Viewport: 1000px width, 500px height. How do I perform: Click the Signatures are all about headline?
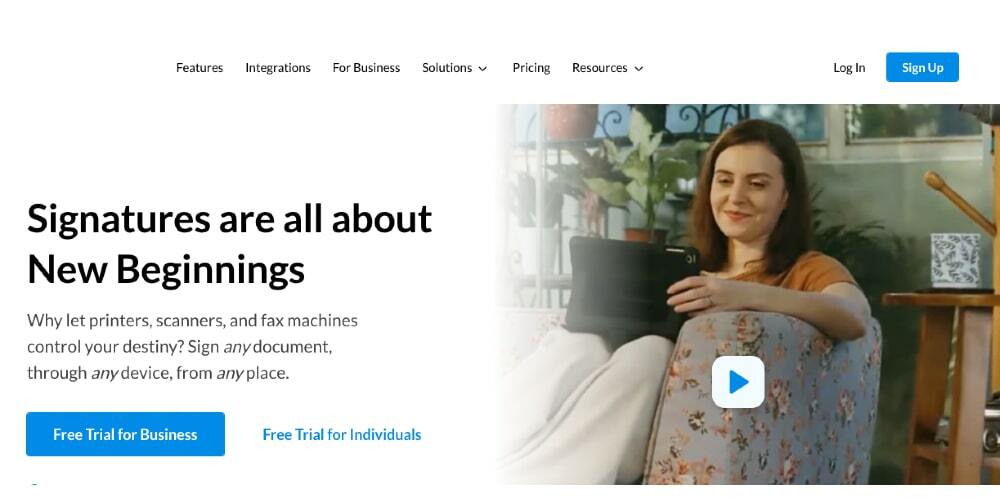[x=230, y=218]
